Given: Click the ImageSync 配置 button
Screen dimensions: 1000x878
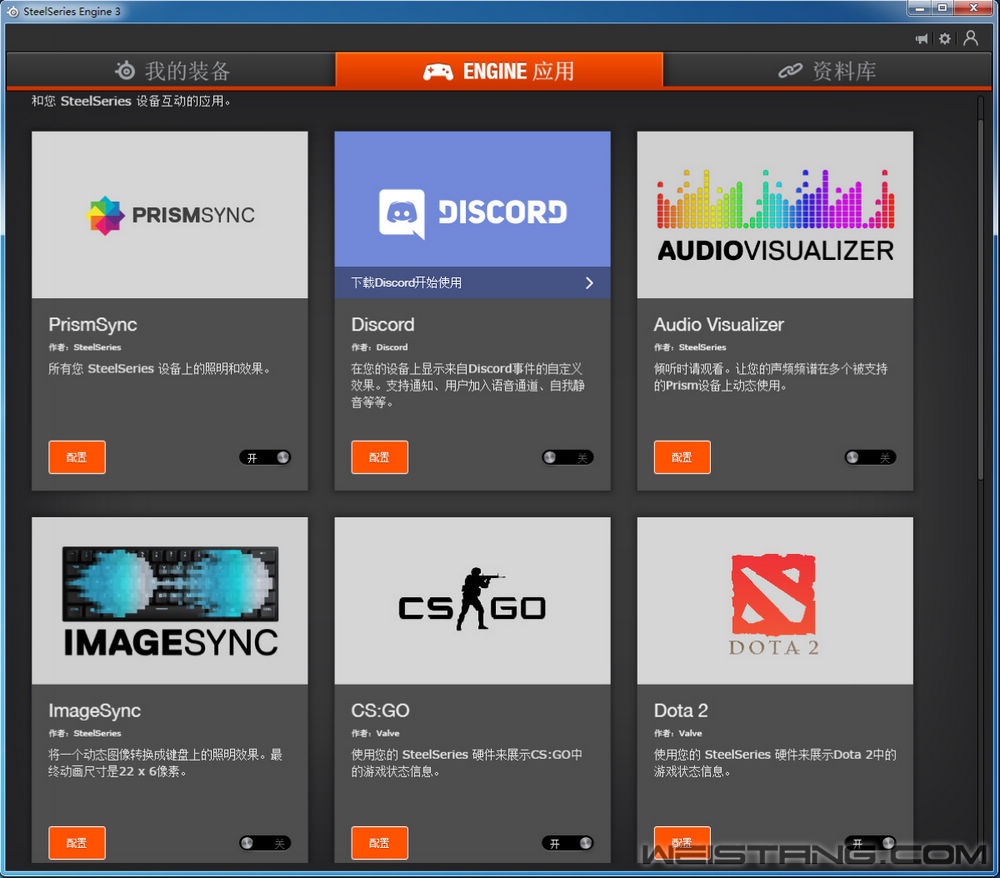Looking at the screenshot, I should pos(77,843).
